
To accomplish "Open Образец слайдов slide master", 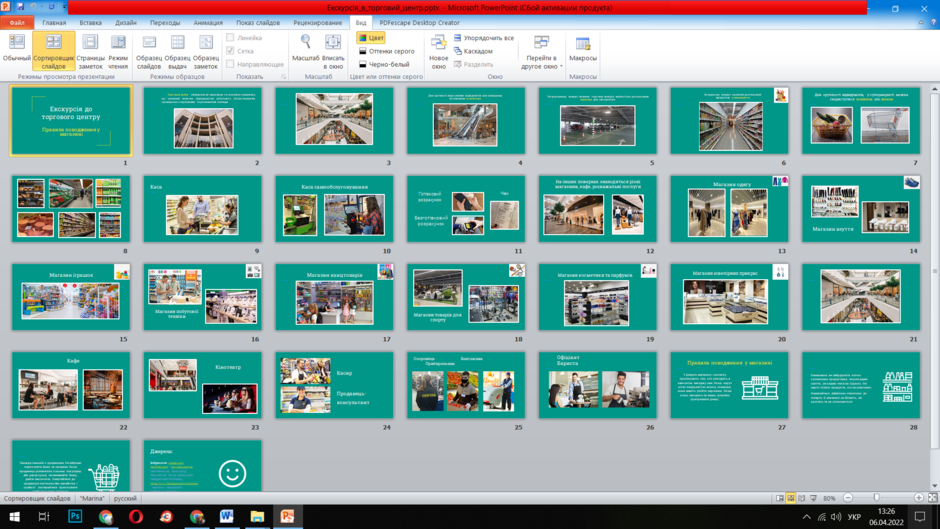I will point(149,50).
